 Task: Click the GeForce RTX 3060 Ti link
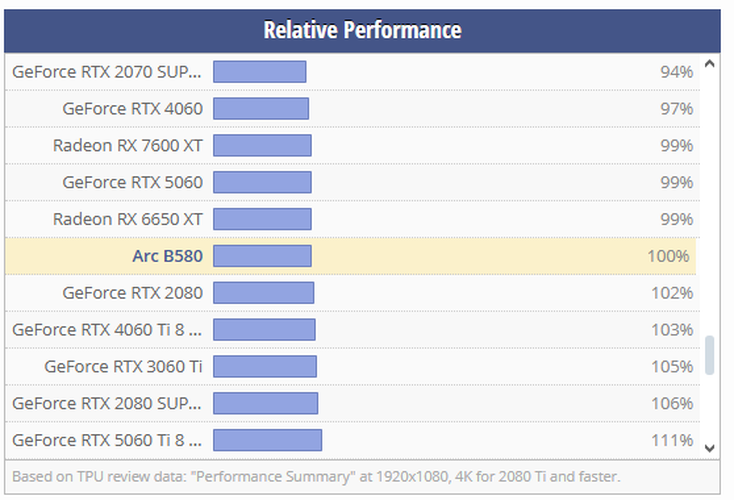pos(123,367)
